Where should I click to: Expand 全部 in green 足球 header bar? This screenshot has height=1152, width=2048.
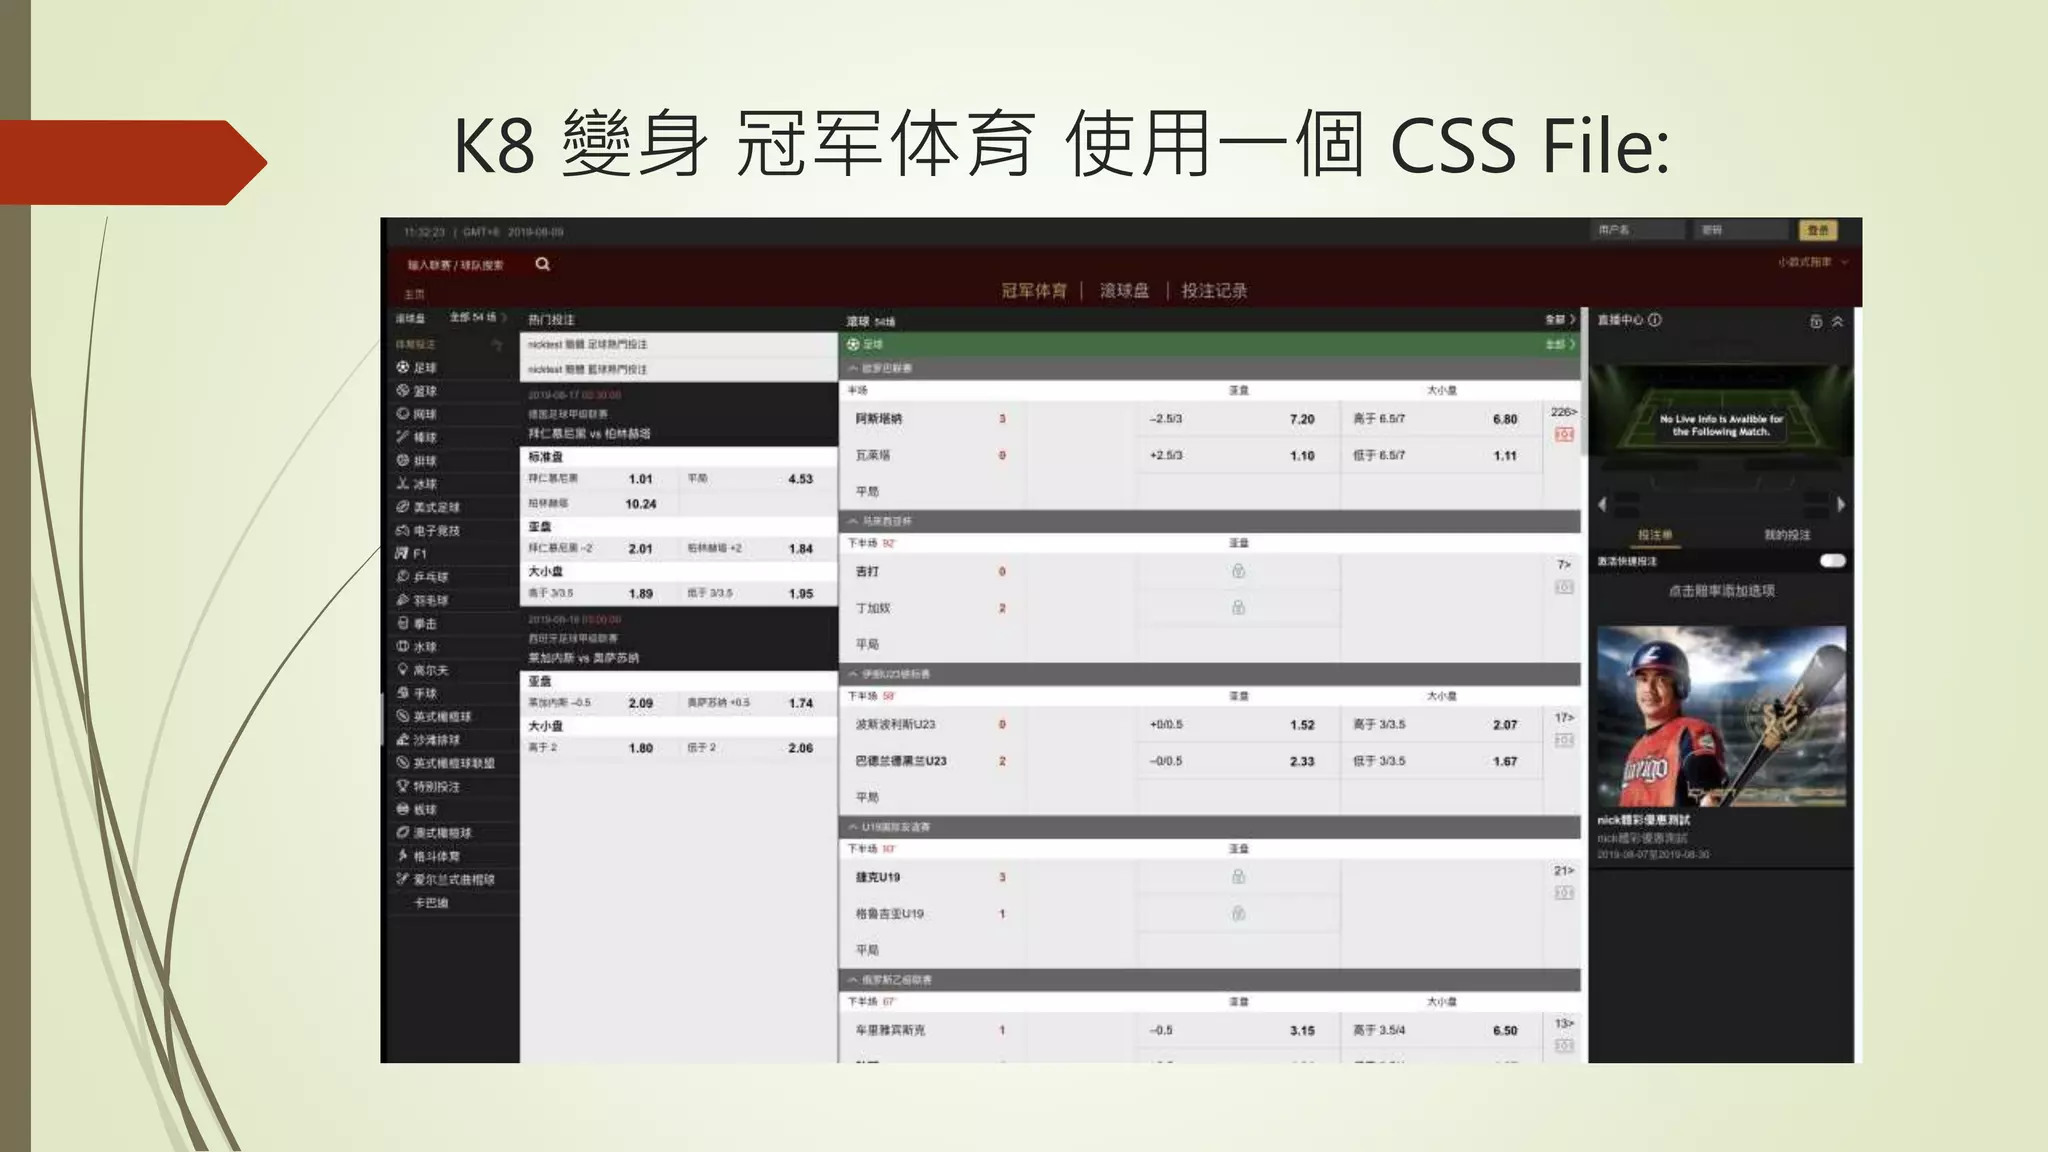click(1560, 344)
